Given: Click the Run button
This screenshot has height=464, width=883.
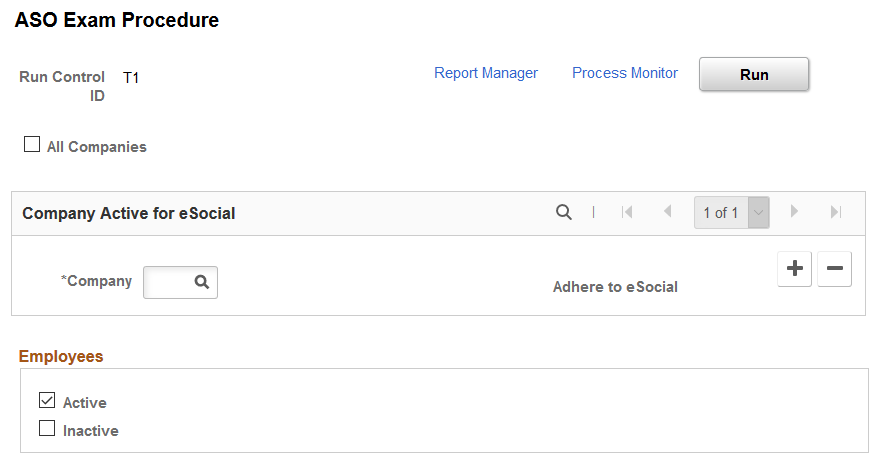Looking at the screenshot, I should 754,74.
